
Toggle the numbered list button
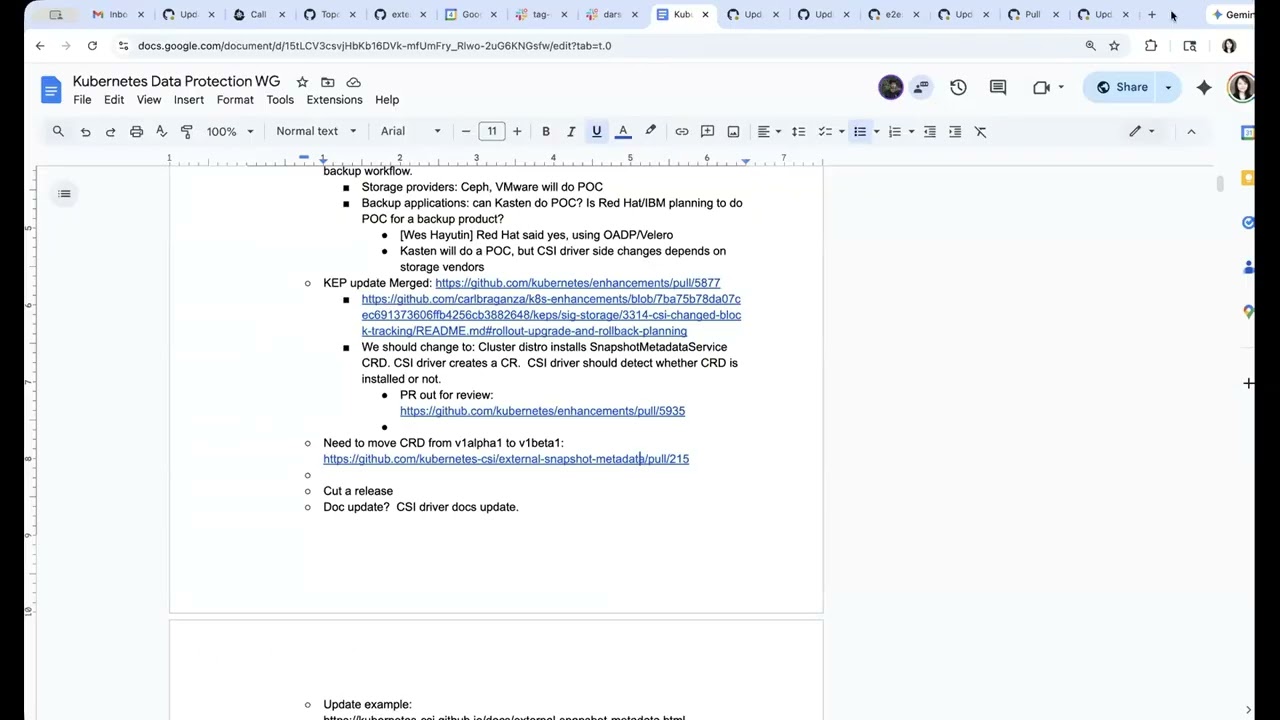(x=895, y=131)
